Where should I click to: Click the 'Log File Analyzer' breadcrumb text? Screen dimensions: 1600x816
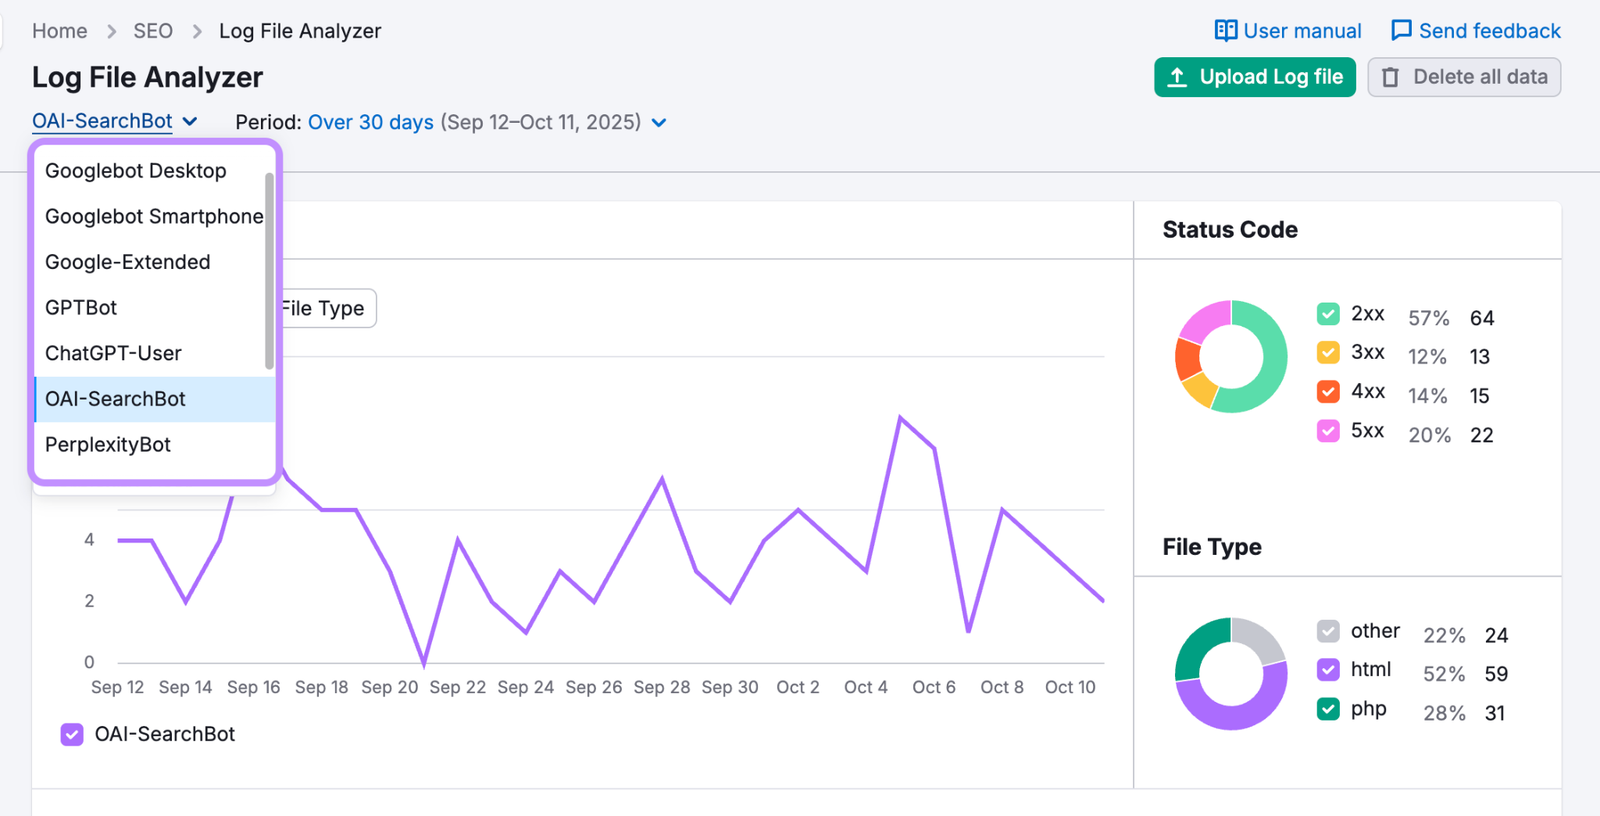point(300,31)
